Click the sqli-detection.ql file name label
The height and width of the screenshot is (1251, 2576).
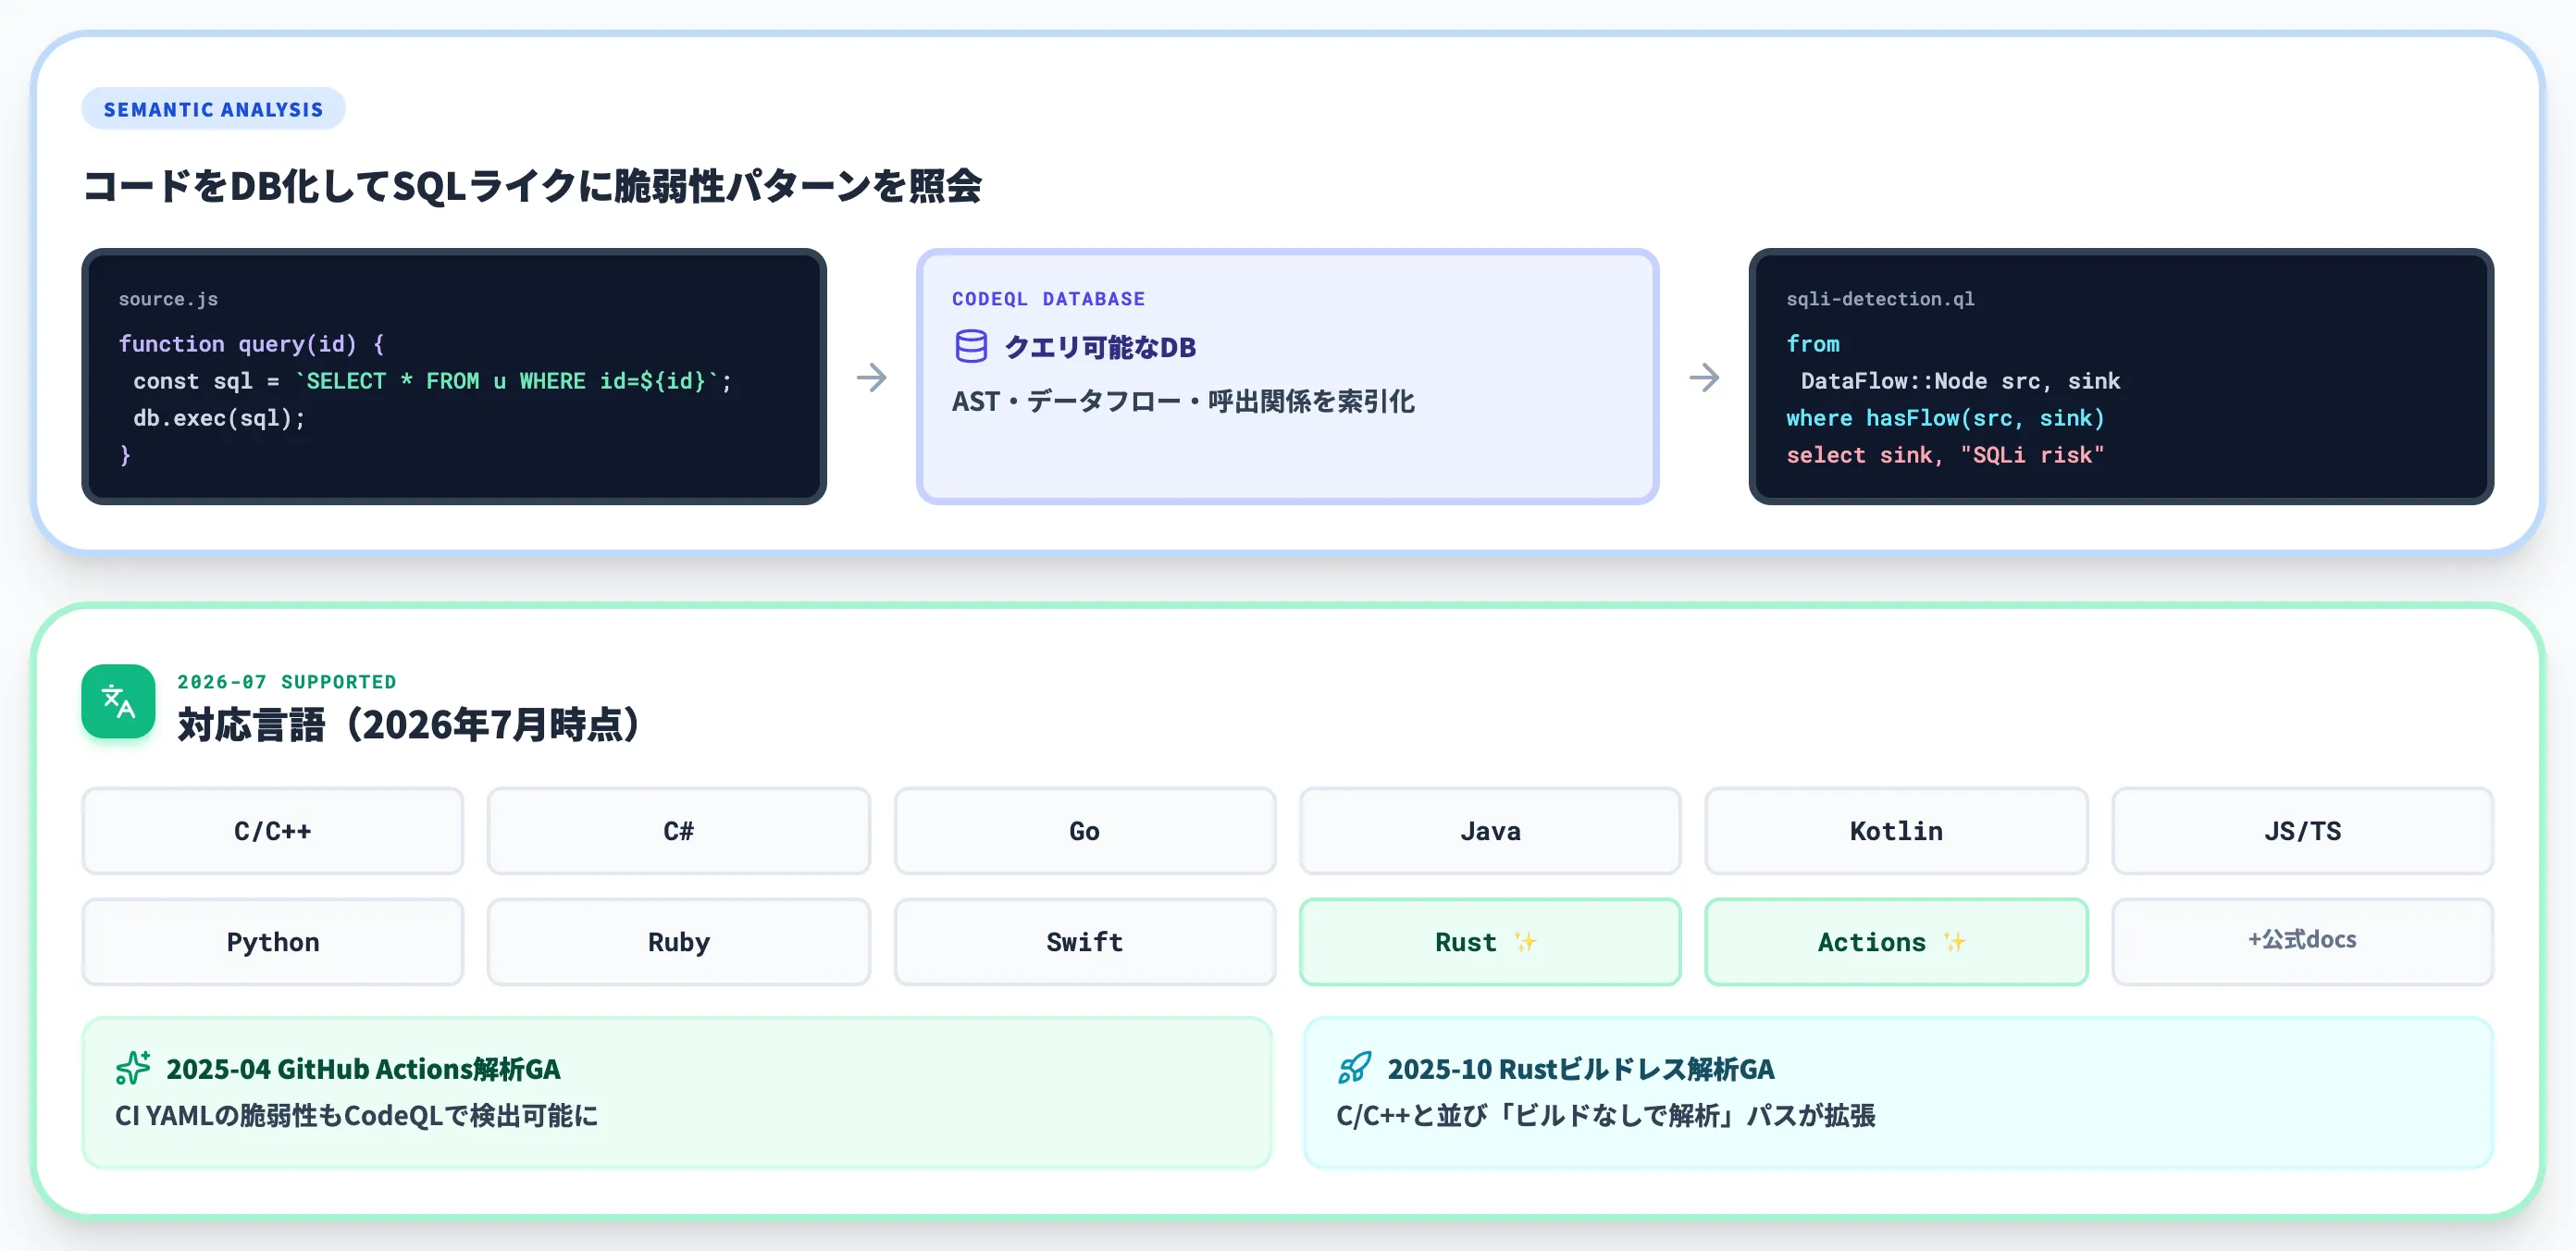point(1880,299)
